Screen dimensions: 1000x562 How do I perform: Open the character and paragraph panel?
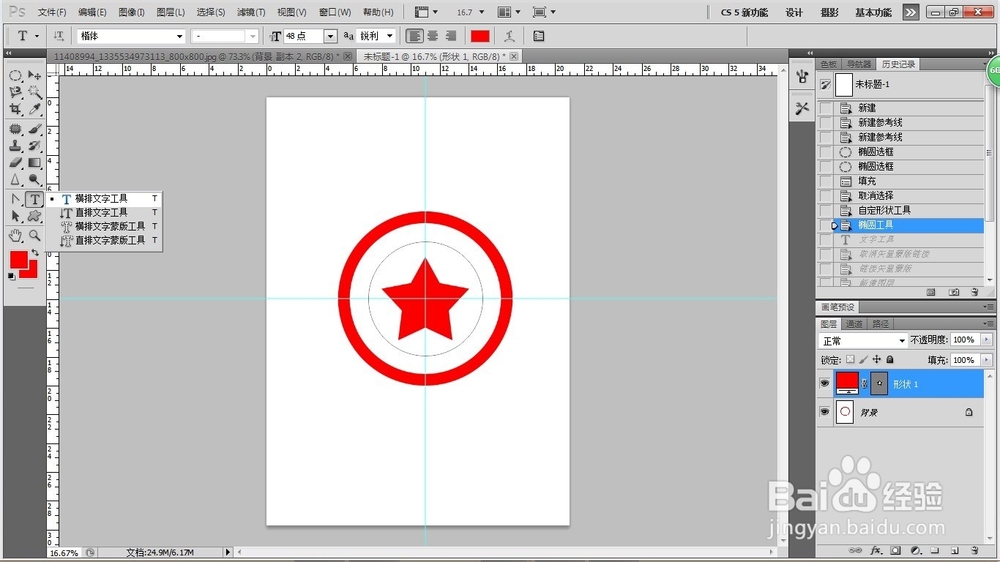click(x=539, y=36)
